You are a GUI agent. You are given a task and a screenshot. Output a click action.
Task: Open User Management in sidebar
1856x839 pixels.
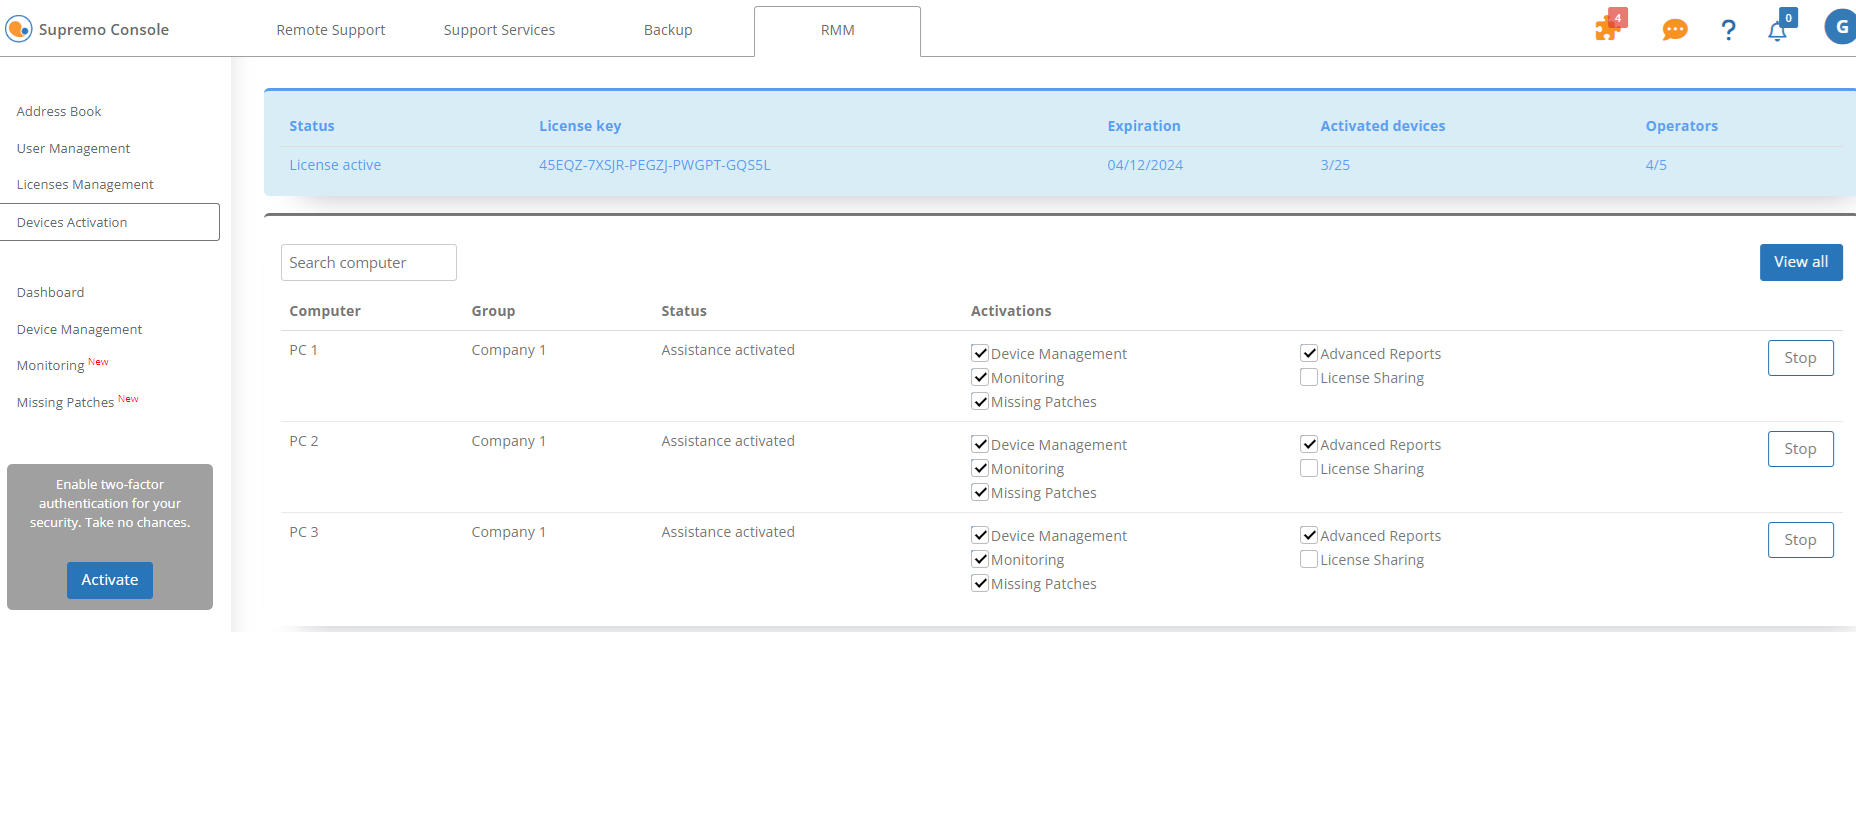[x=73, y=148]
